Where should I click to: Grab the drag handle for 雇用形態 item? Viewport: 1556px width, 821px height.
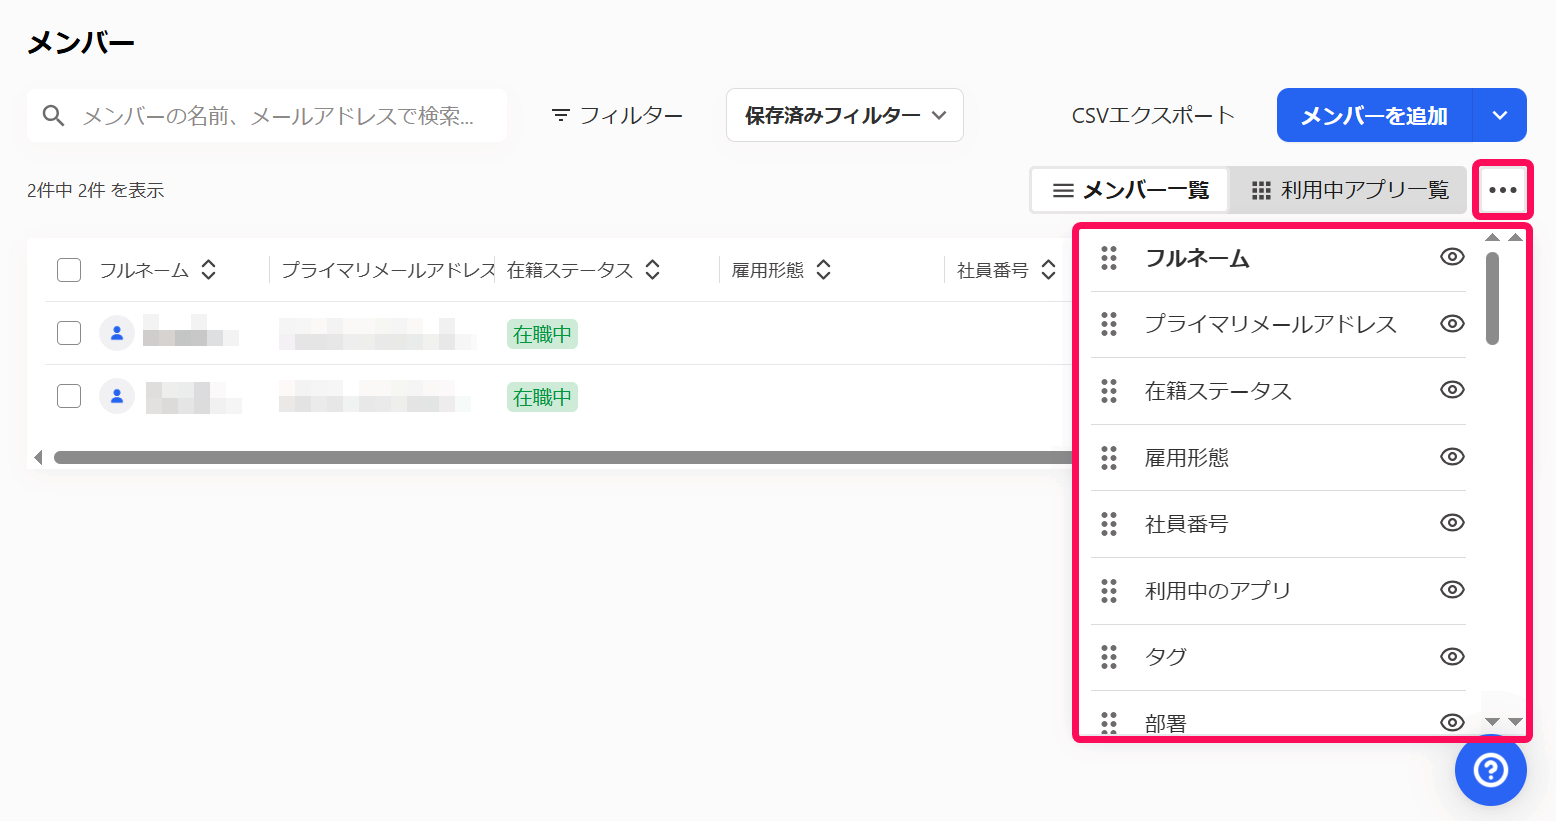[1109, 457]
